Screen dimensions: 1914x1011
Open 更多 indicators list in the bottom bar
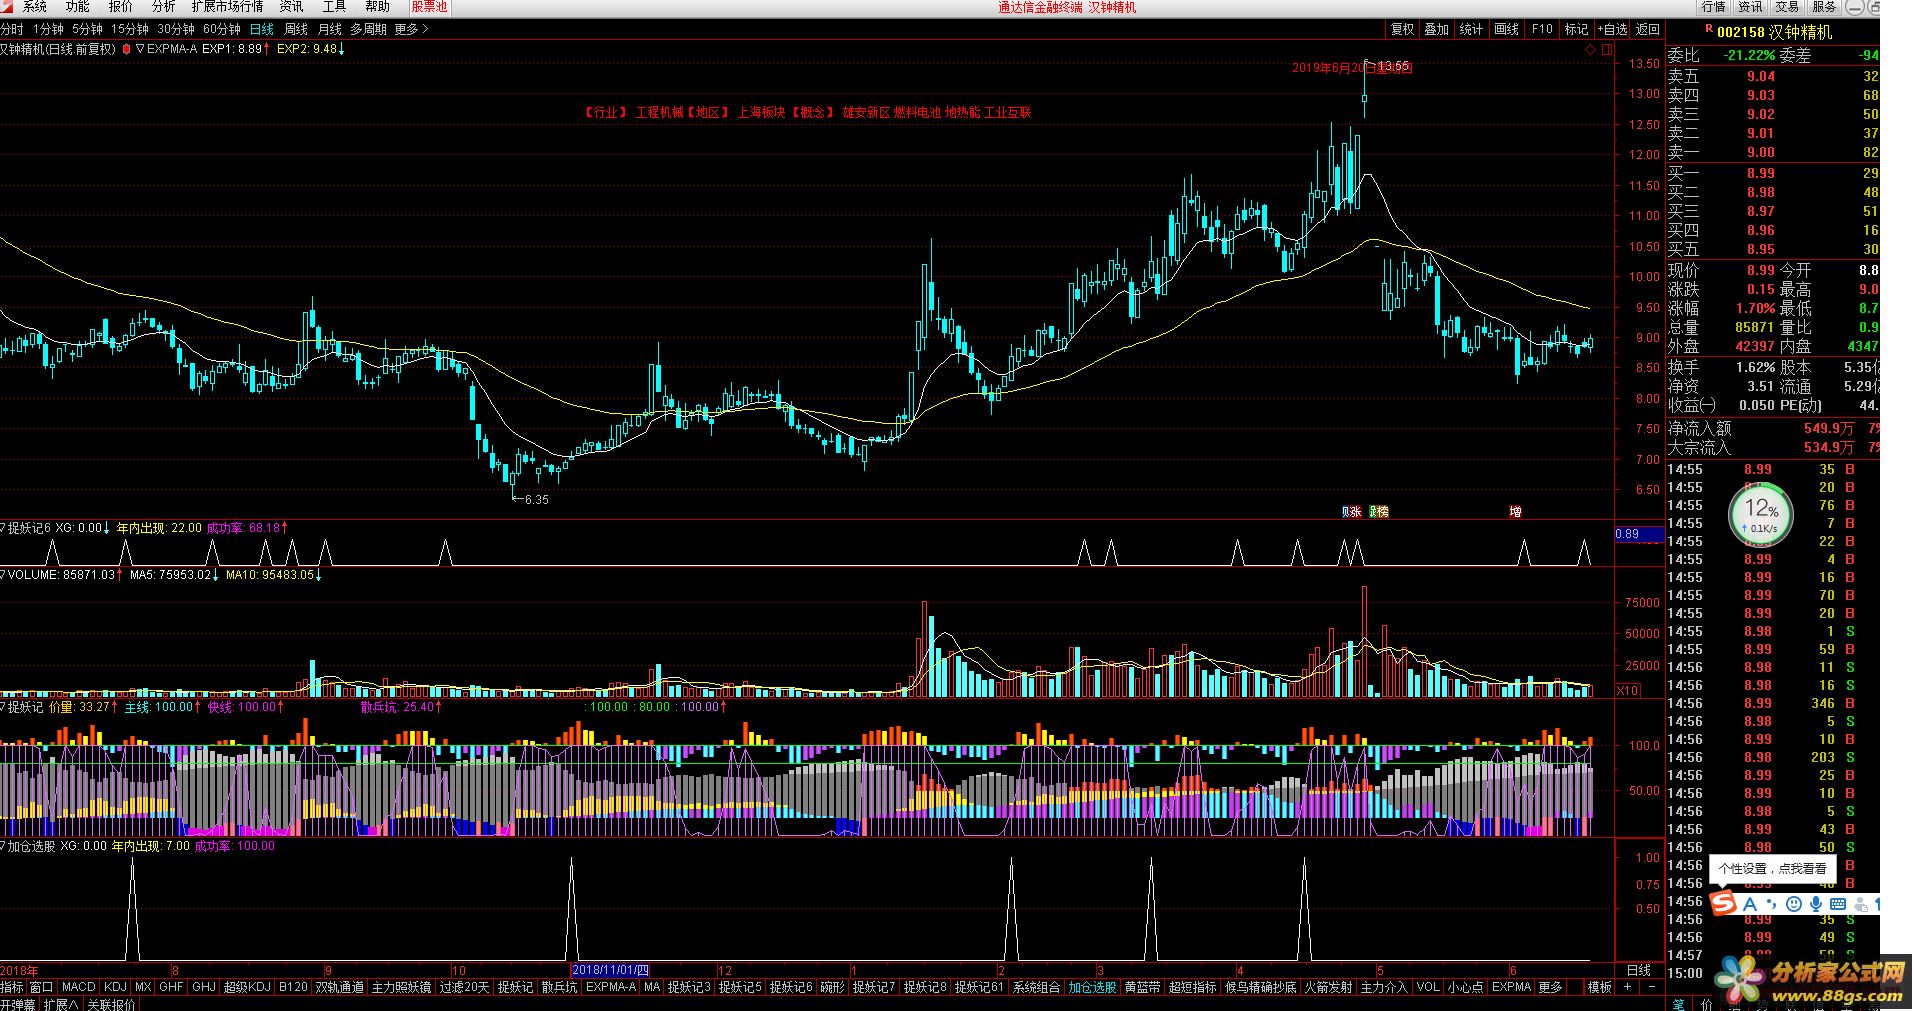tap(1550, 987)
